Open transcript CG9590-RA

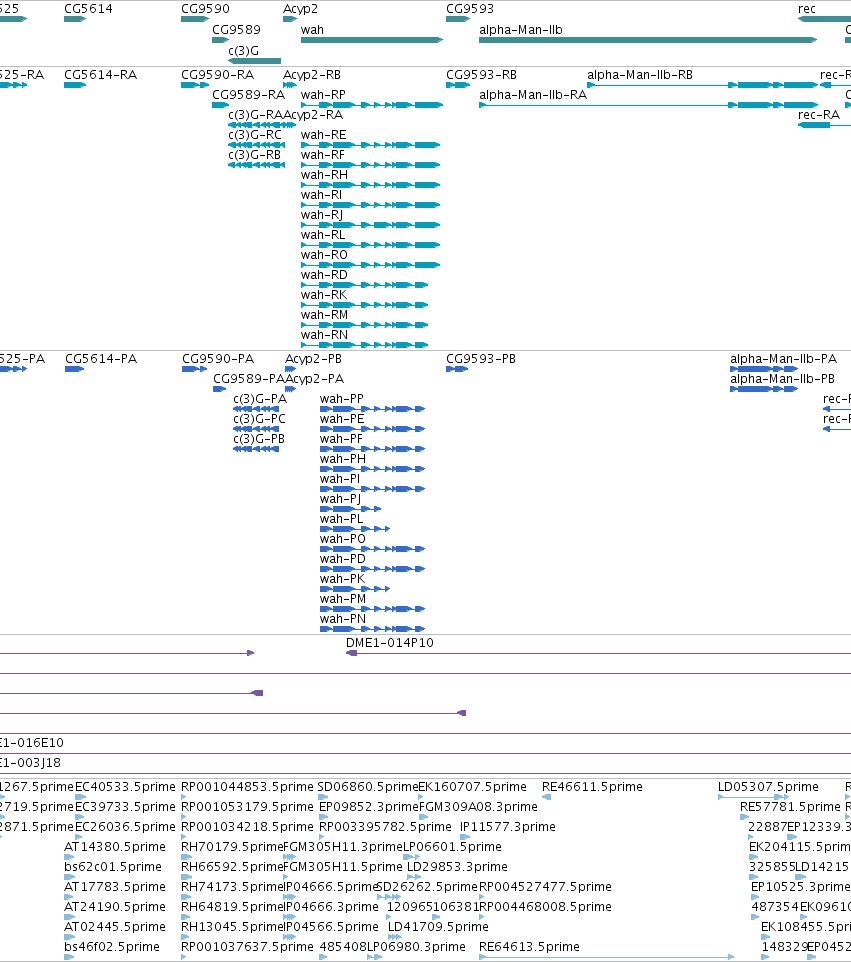217,75
